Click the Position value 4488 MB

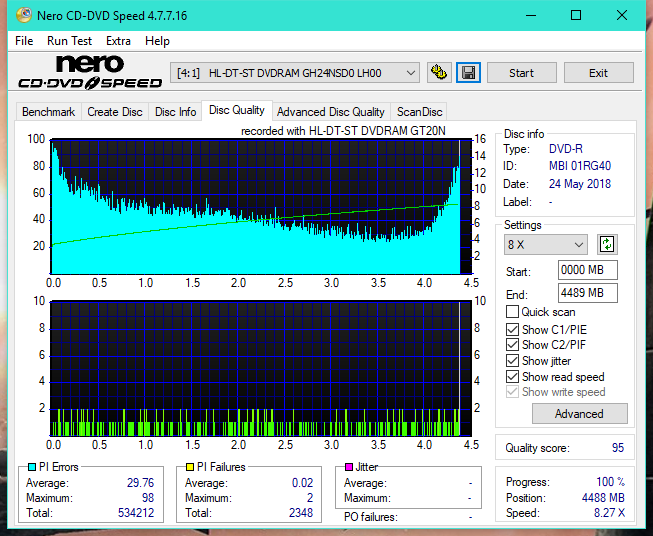click(x=603, y=498)
